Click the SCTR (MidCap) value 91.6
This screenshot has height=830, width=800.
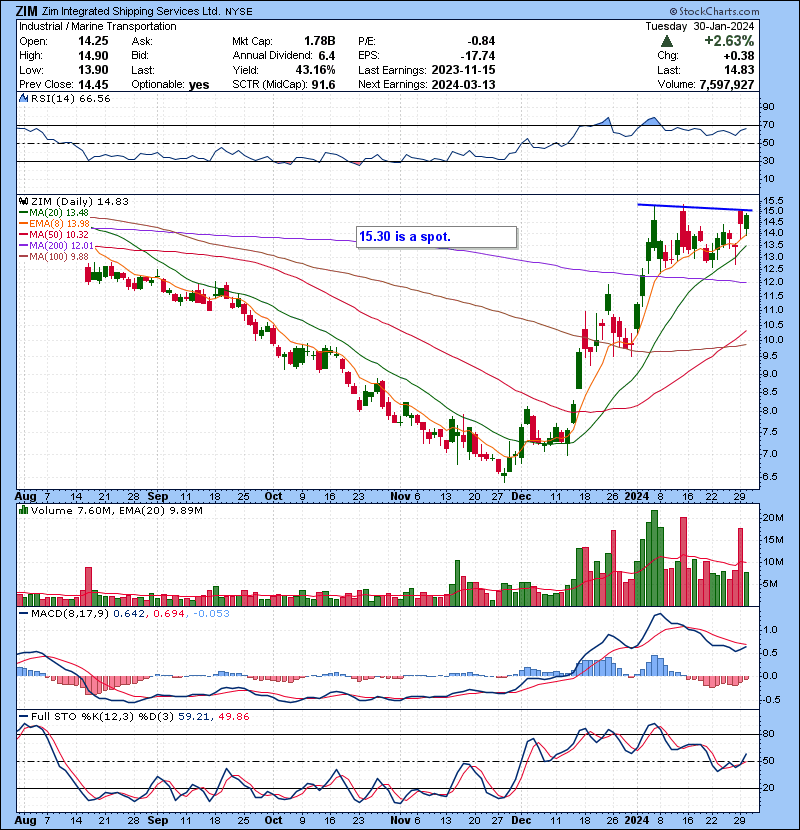pyautogui.click(x=323, y=85)
